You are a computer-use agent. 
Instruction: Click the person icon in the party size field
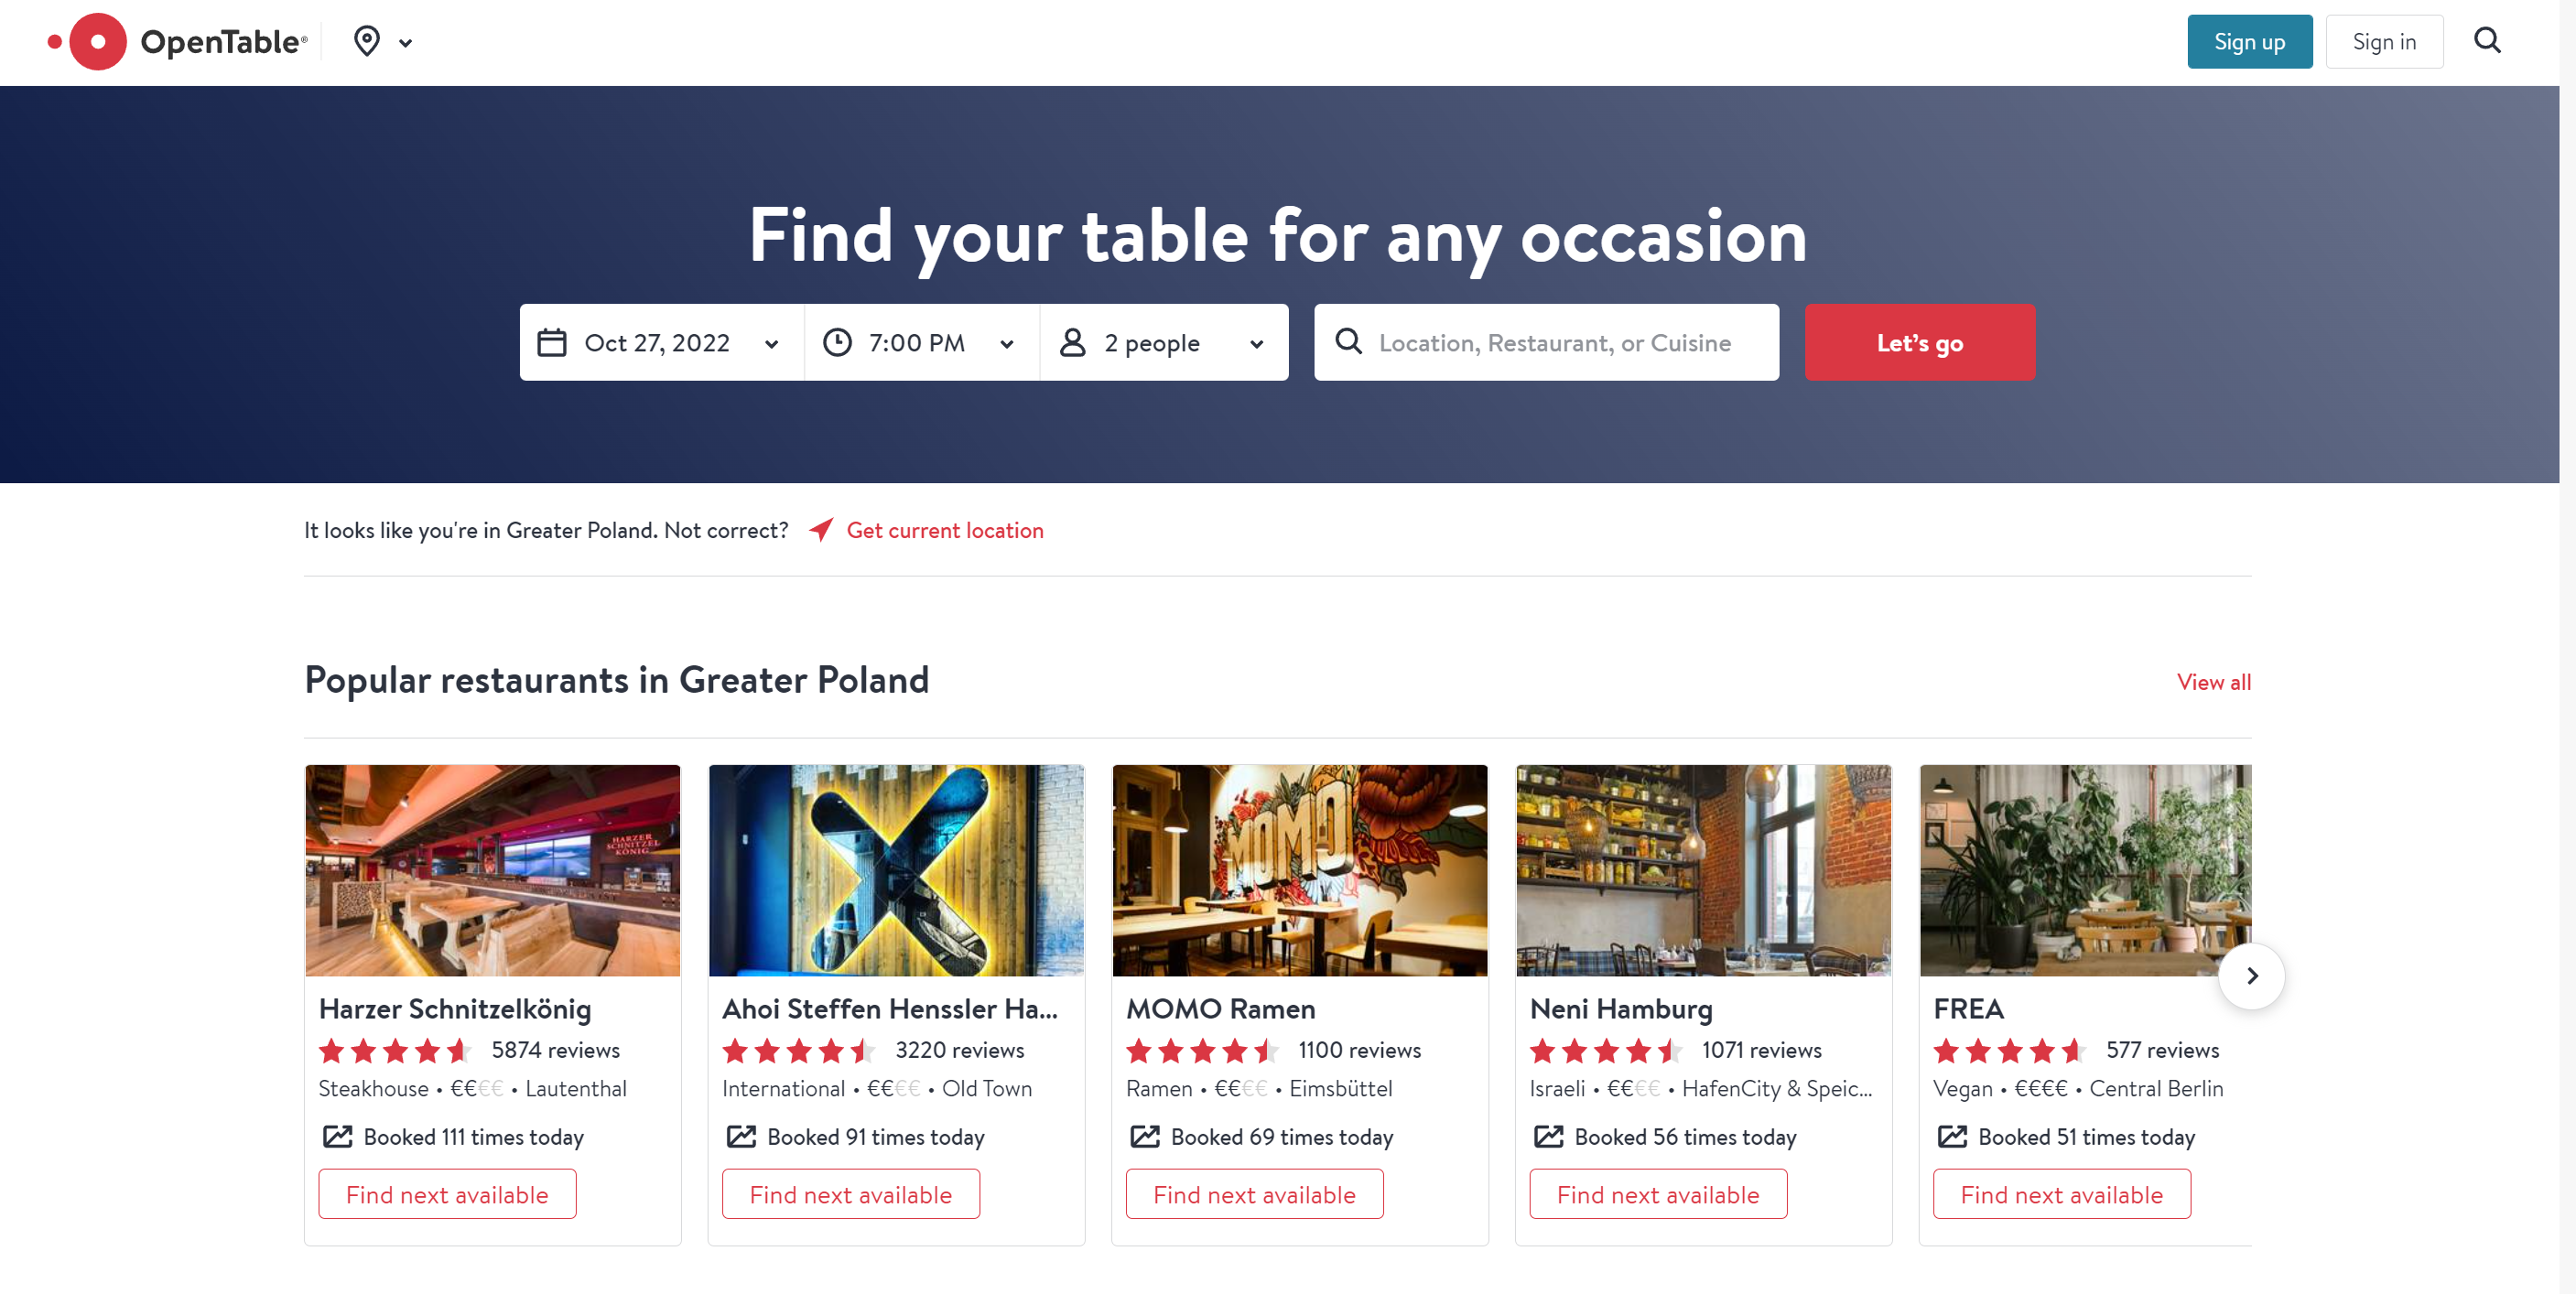tap(1073, 341)
